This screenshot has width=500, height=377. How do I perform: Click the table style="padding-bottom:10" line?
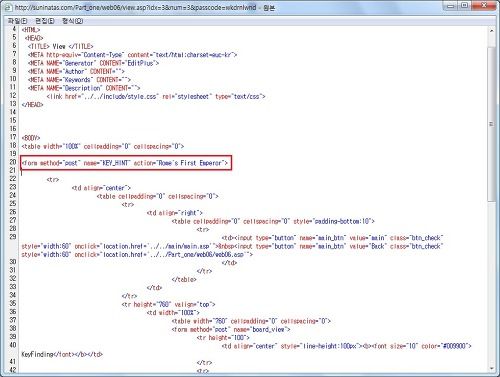tap(273, 221)
